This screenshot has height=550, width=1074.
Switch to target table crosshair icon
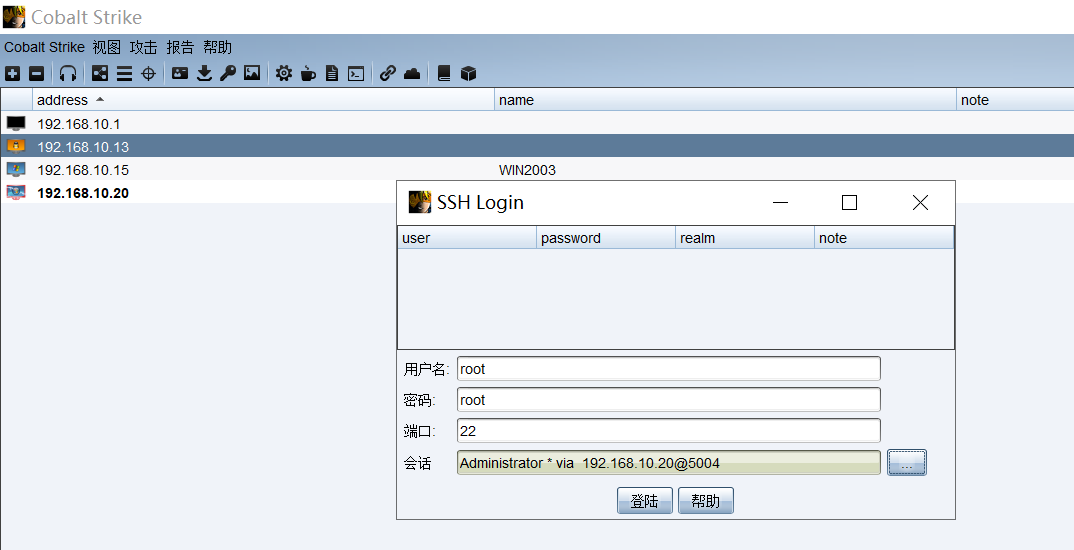point(148,73)
